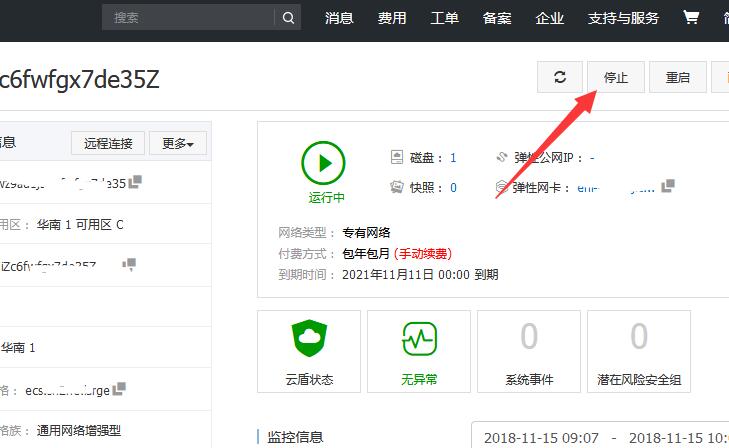Click the 无异常 monitor pulse icon

coord(419,339)
